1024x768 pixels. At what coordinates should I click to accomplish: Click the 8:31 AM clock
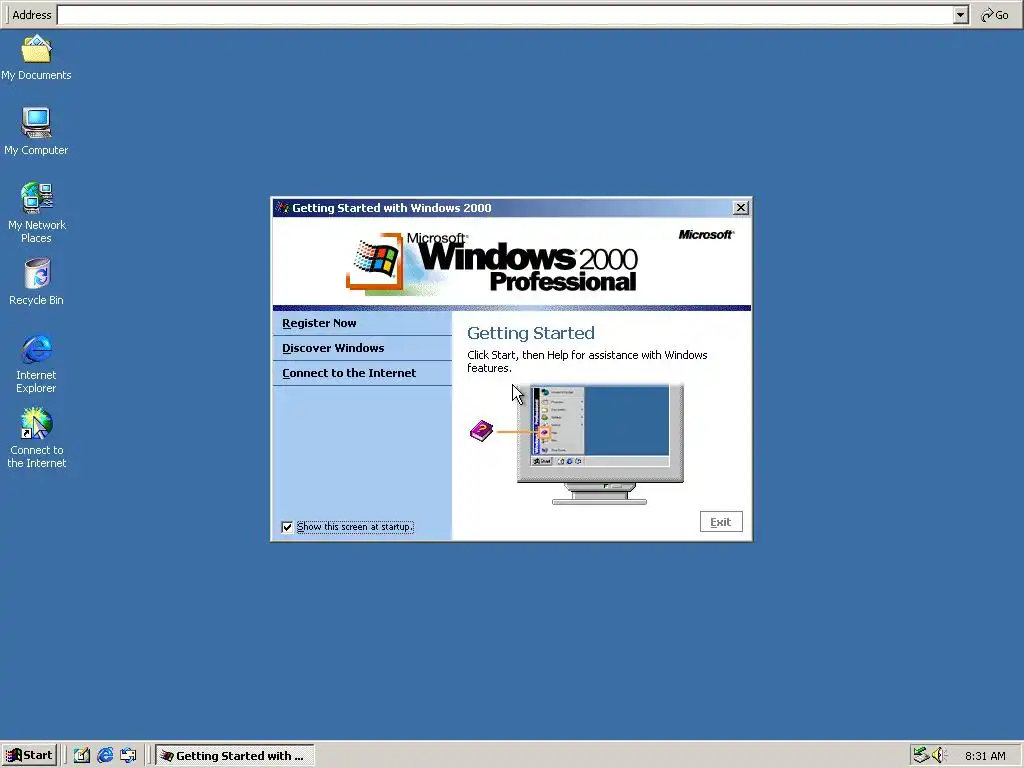985,756
